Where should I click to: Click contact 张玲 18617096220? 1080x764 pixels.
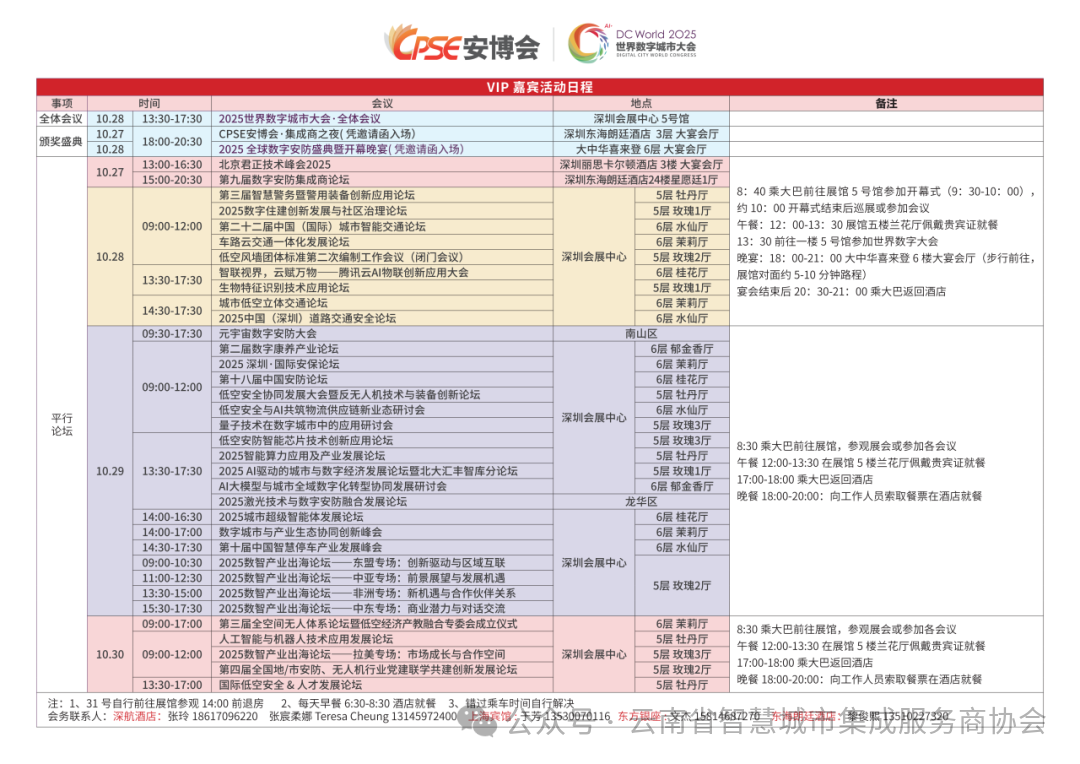213,716
